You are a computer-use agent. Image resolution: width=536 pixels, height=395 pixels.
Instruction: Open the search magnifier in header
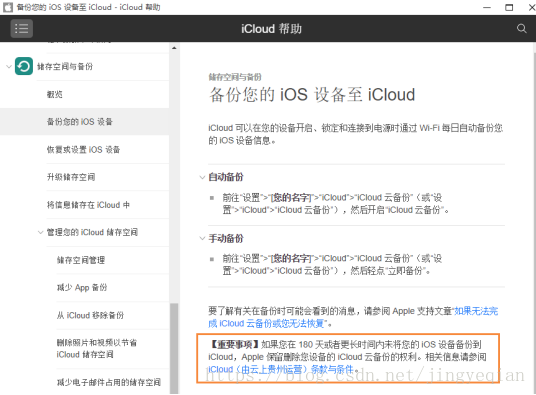coord(521,28)
